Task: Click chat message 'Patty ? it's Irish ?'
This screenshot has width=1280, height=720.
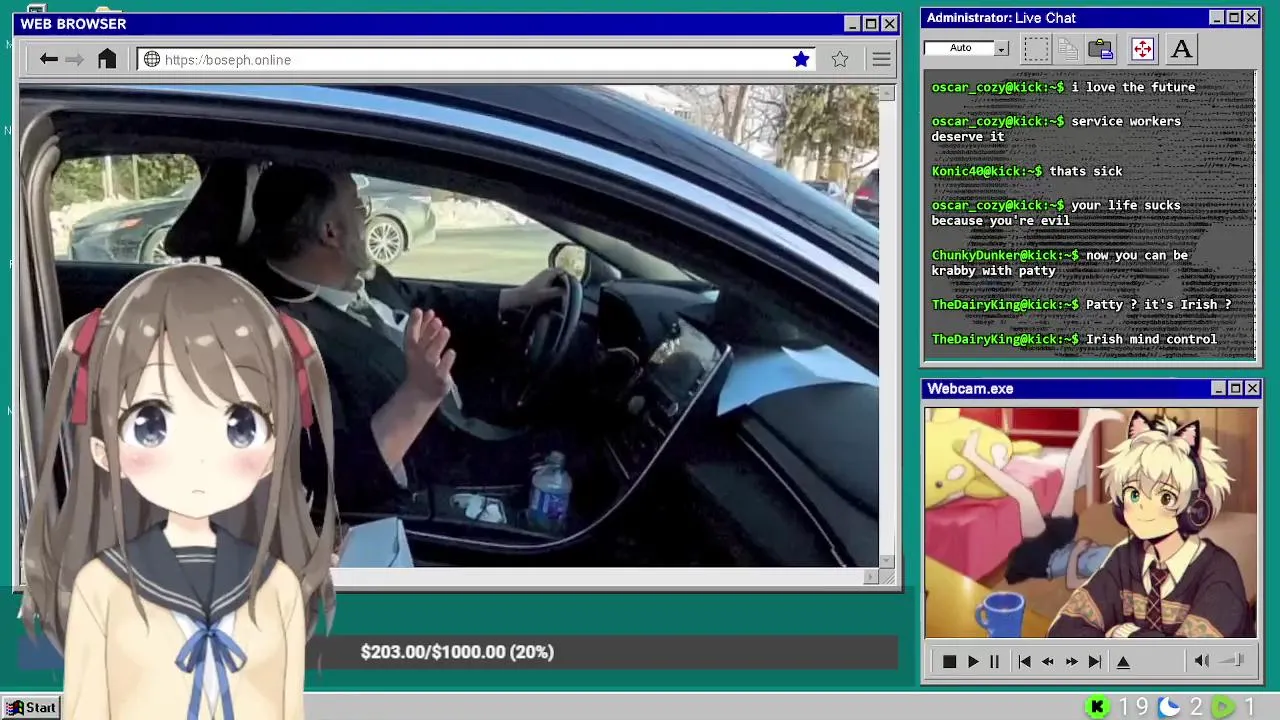Action: (x=1158, y=305)
